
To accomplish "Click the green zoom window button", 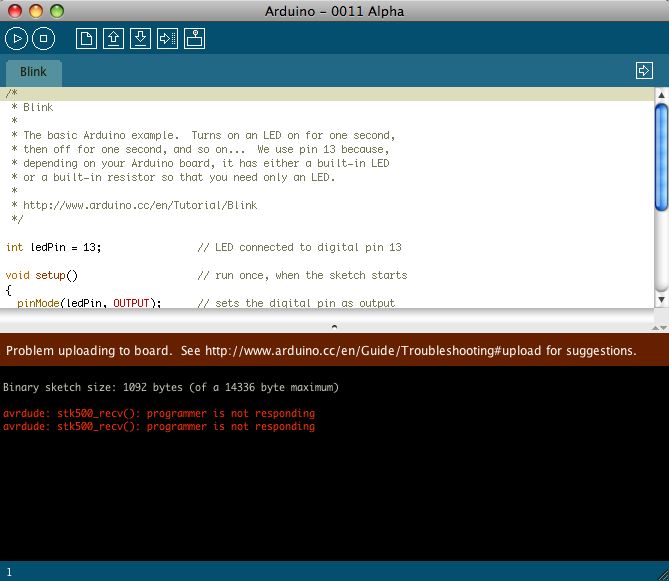I will [x=57, y=11].
